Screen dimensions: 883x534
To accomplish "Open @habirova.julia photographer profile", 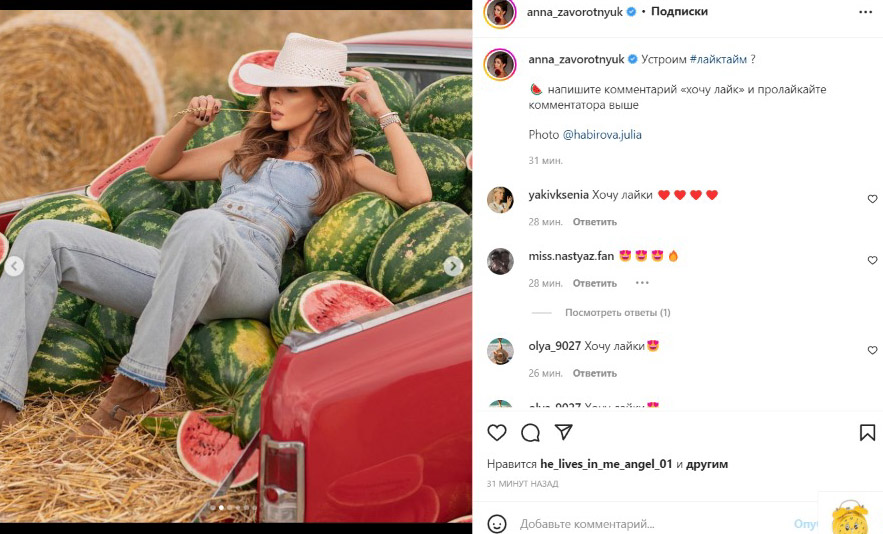I will 602,134.
